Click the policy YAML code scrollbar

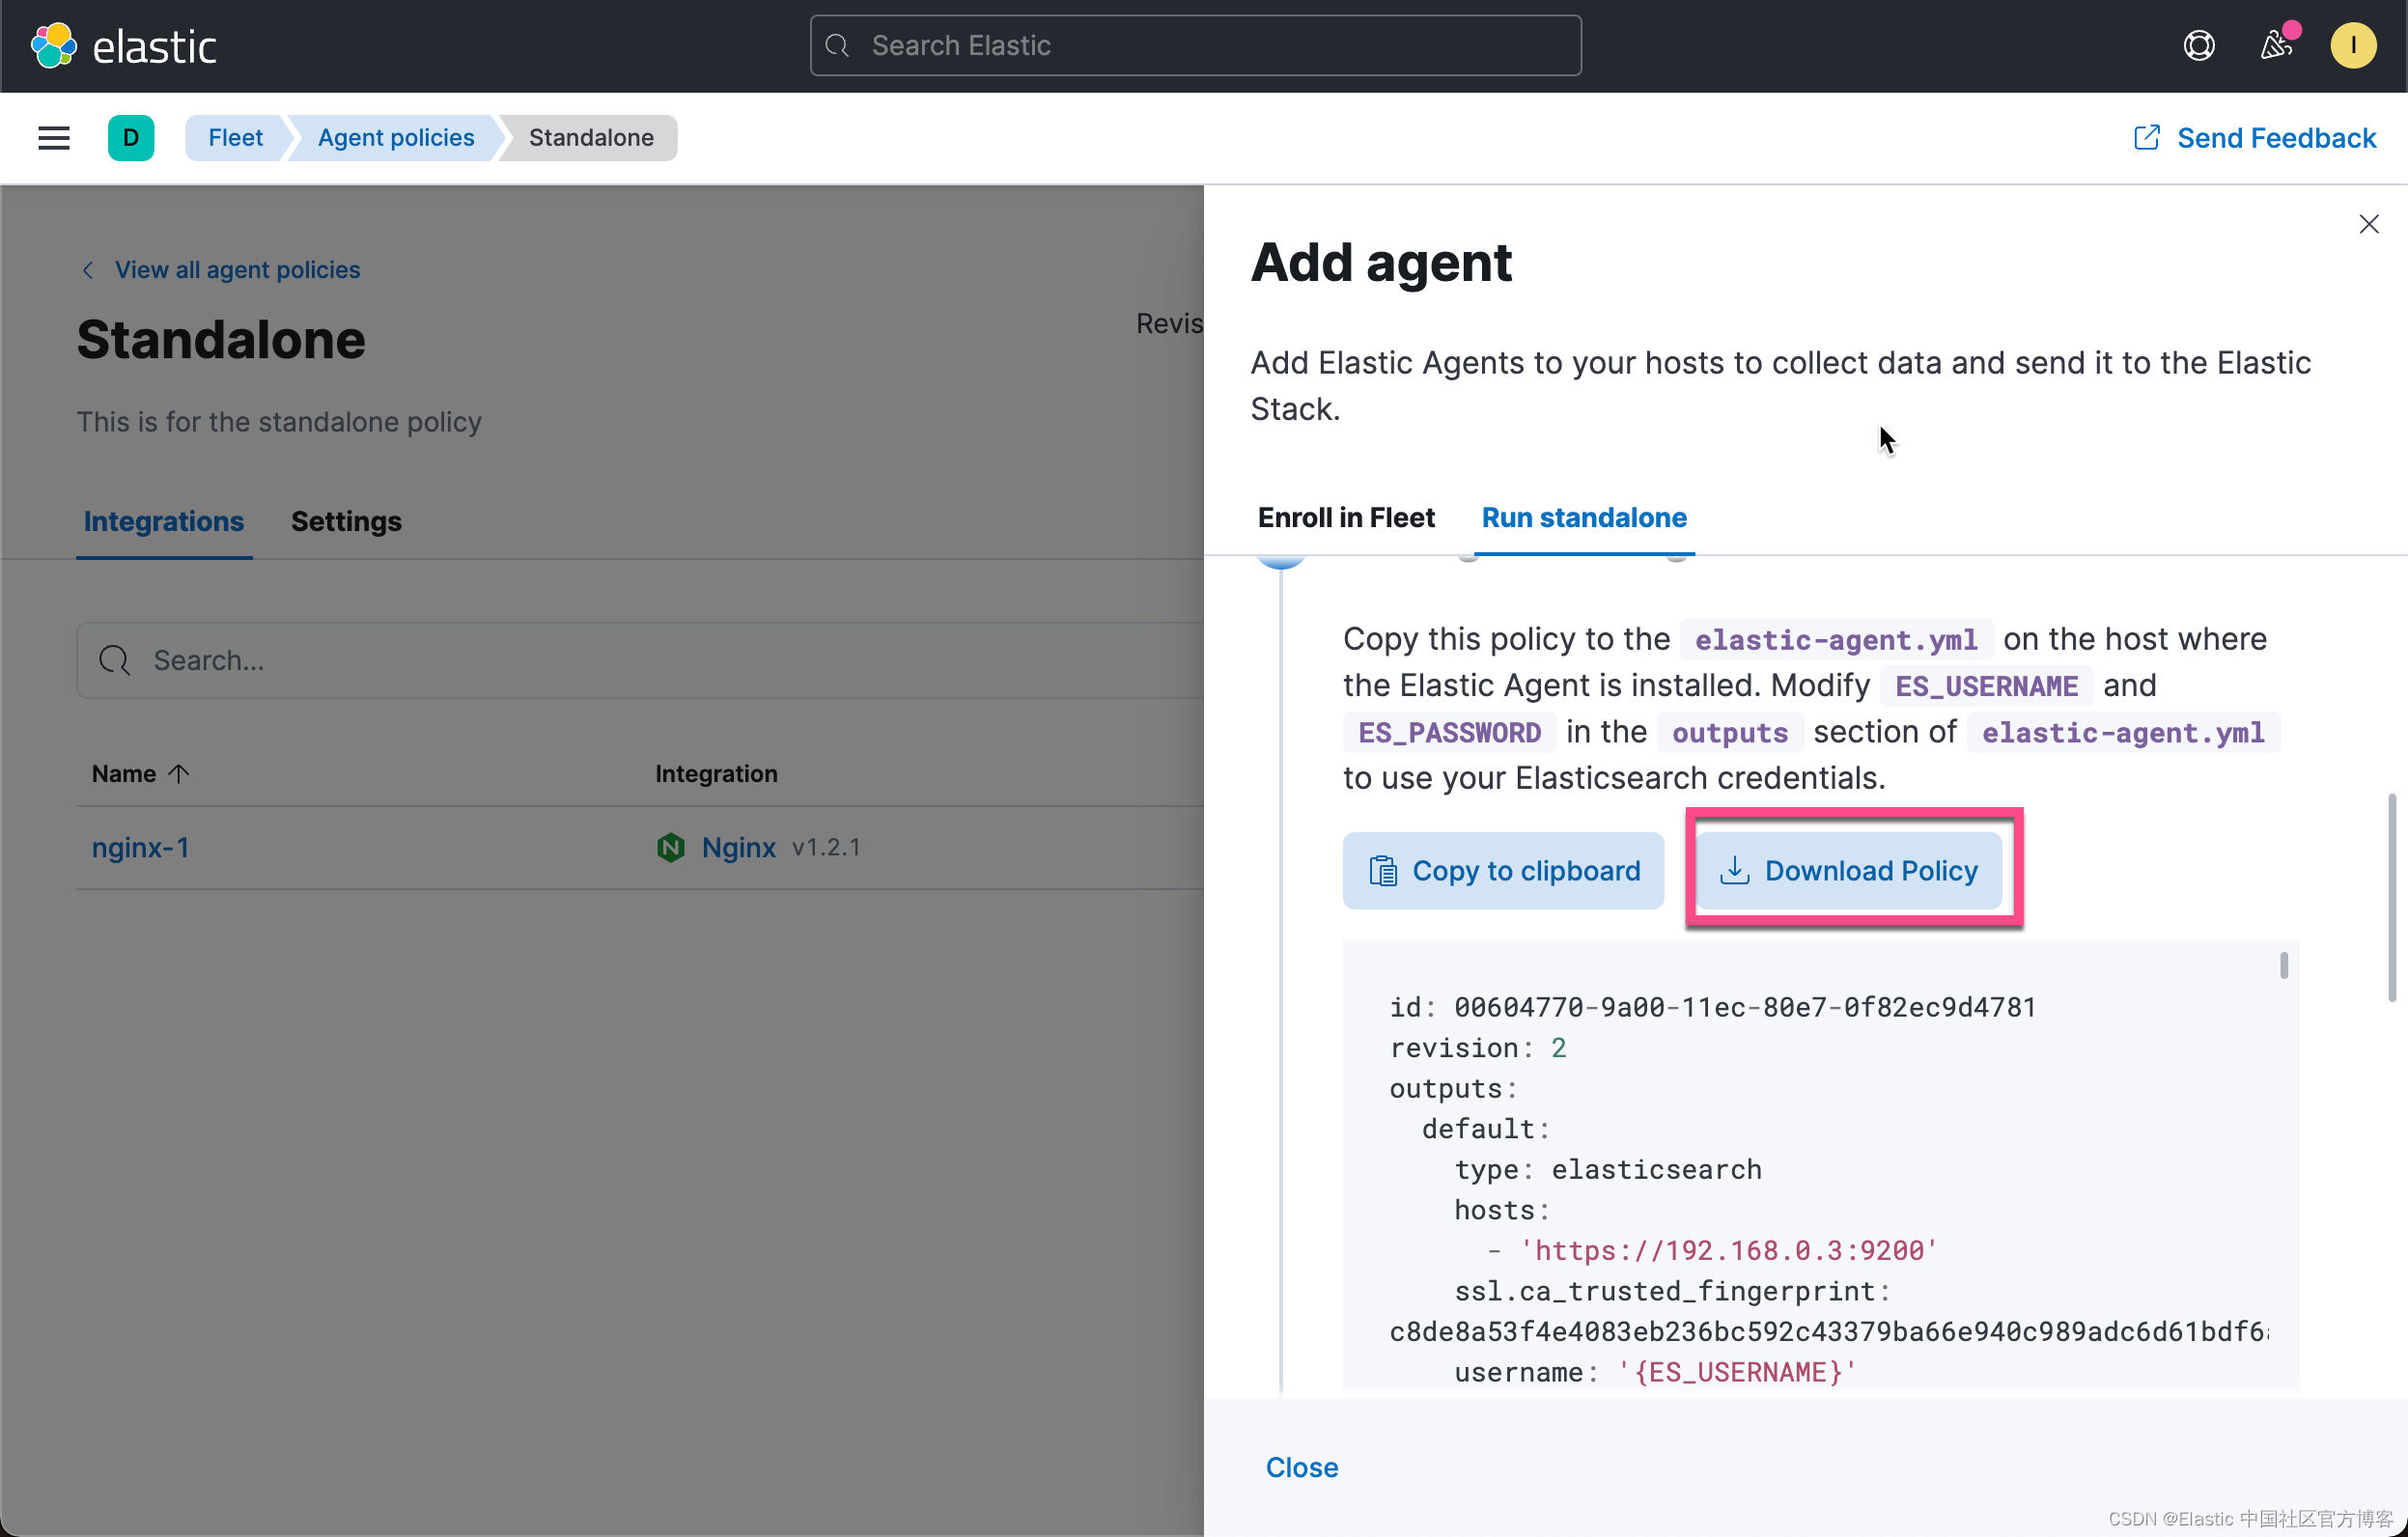[2283, 966]
